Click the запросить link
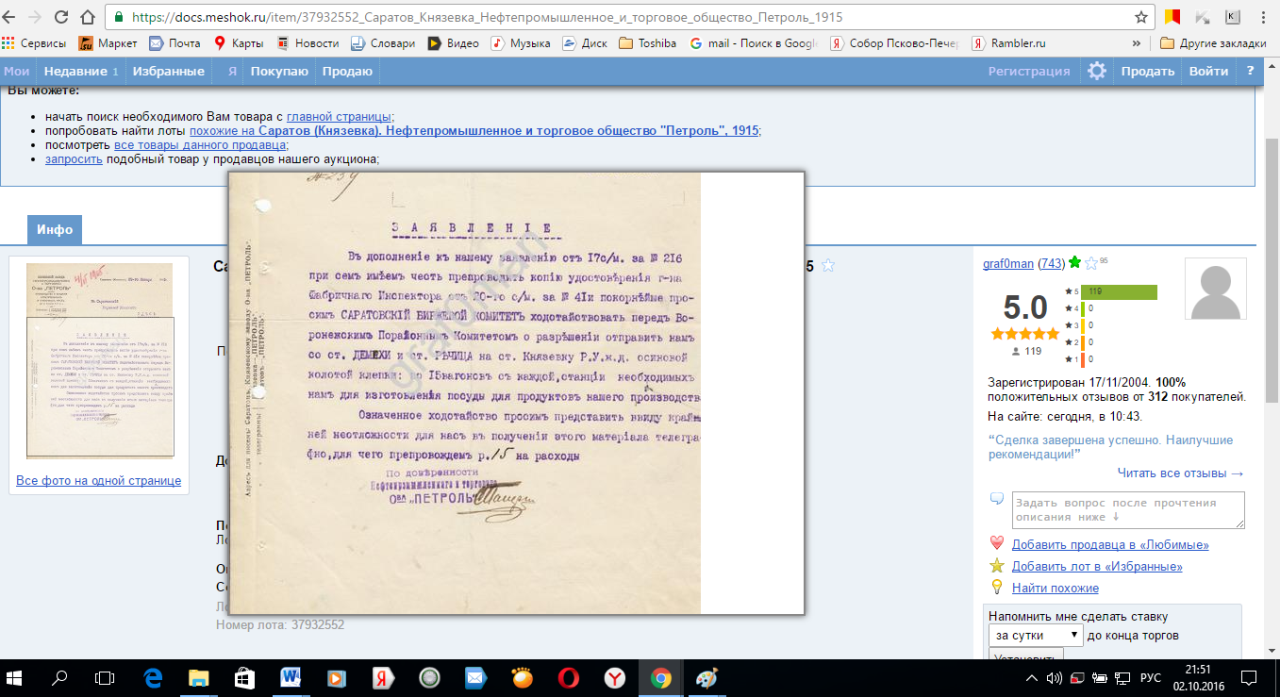The width and height of the screenshot is (1280, 697). point(74,159)
